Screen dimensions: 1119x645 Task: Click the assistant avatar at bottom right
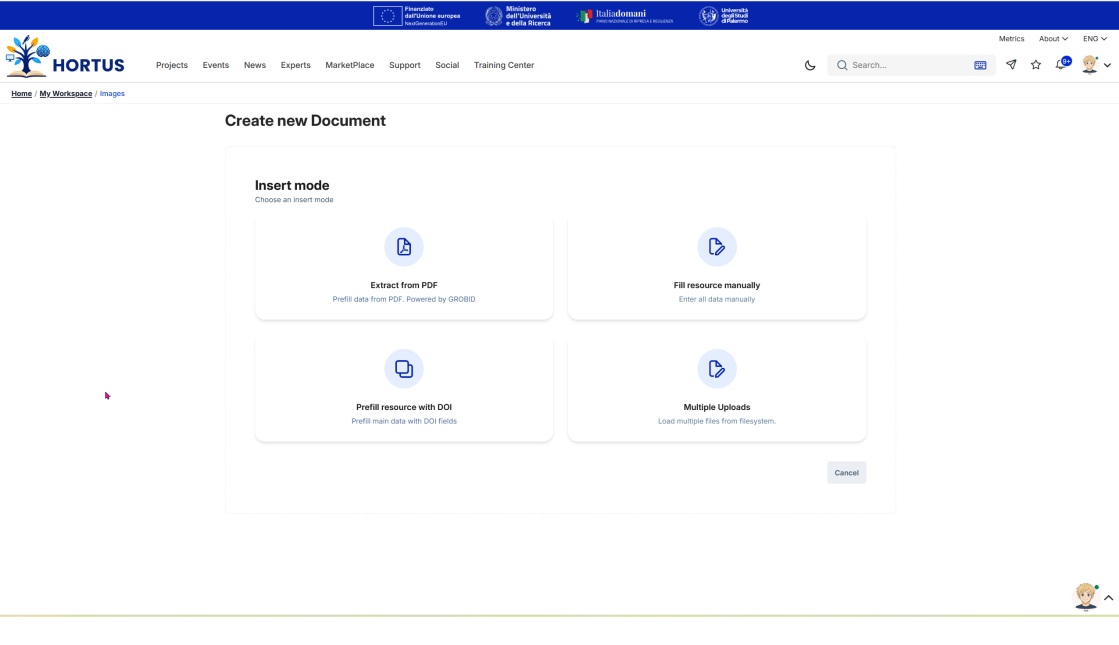click(x=1086, y=596)
